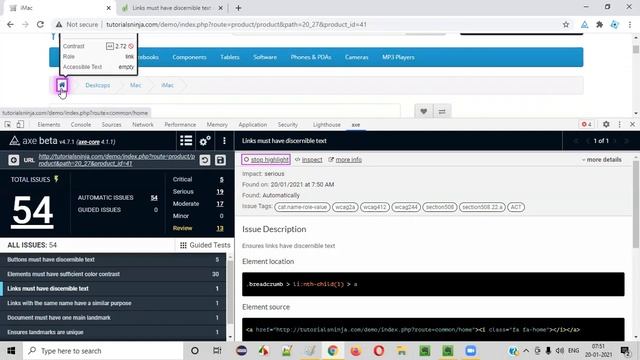This screenshot has width=640, height=360.
Task: Select Document must have one main landmark
Action: click(113, 318)
